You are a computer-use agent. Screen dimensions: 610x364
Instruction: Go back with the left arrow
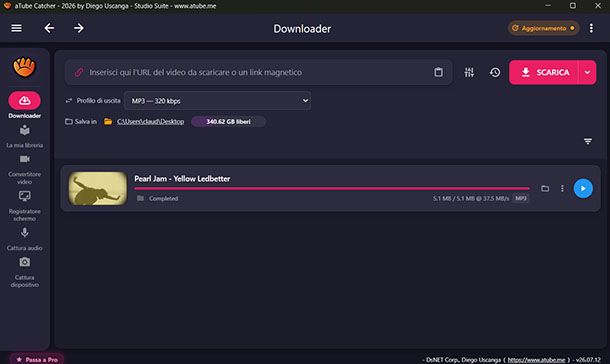point(49,28)
